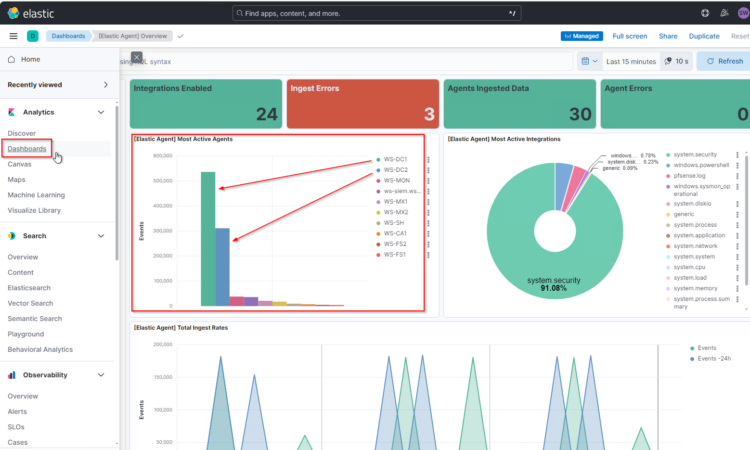Click the sidebar vertical scrollbar
This screenshot has height=450, width=750.
click(x=117, y=183)
